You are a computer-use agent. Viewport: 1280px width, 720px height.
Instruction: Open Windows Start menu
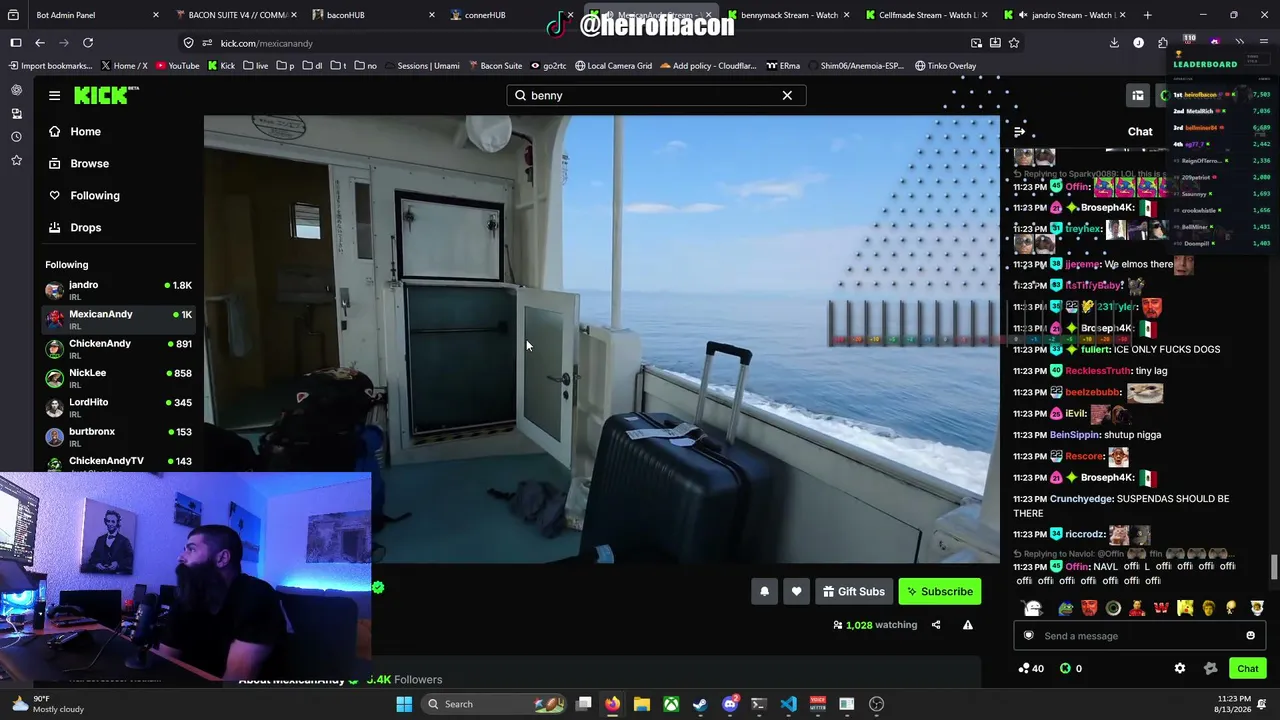click(x=404, y=704)
